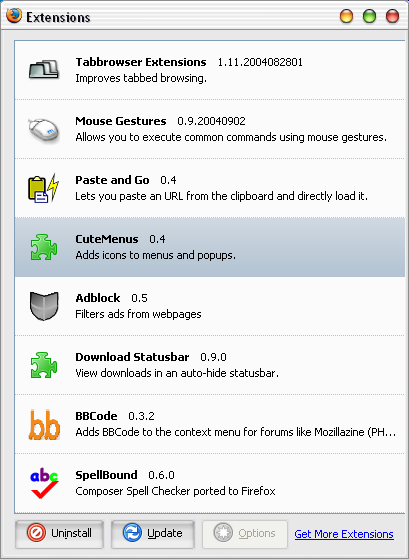This screenshot has height=559, width=409.
Task: Click the Update button
Action: click(x=153, y=534)
